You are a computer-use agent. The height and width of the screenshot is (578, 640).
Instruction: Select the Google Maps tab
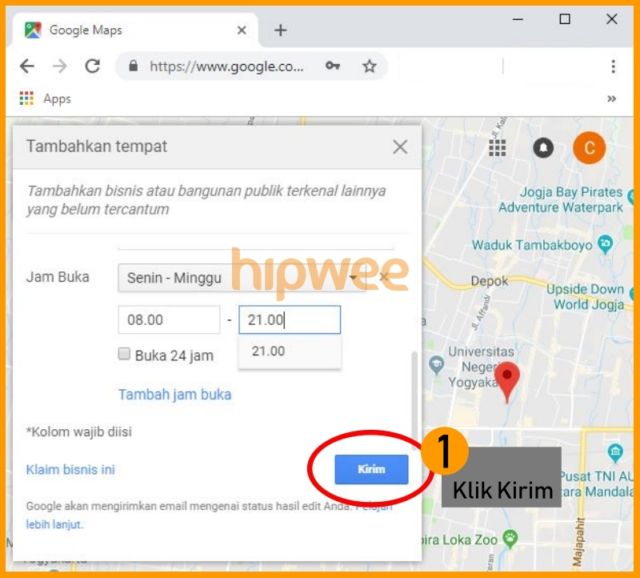(x=135, y=30)
